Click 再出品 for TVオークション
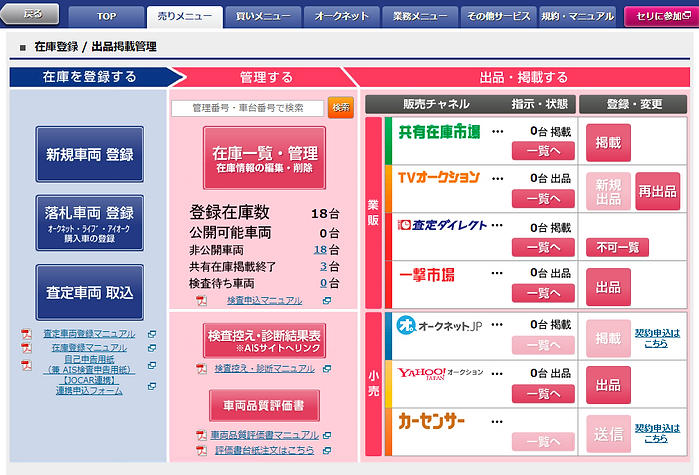The width and height of the screenshot is (699, 475). click(658, 191)
